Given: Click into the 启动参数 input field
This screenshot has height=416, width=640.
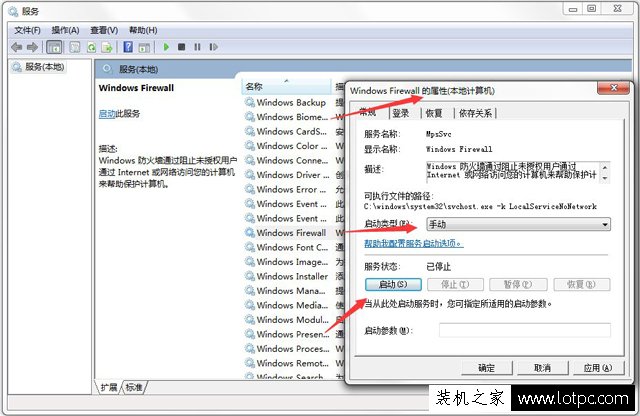Looking at the screenshot, I should coord(525,330).
